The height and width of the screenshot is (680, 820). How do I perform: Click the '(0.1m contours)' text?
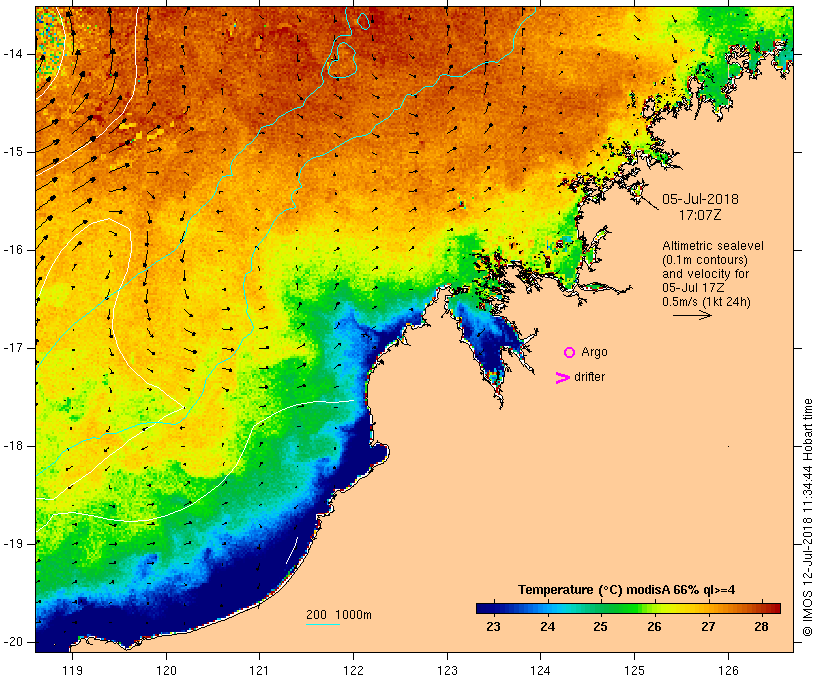[705, 260]
